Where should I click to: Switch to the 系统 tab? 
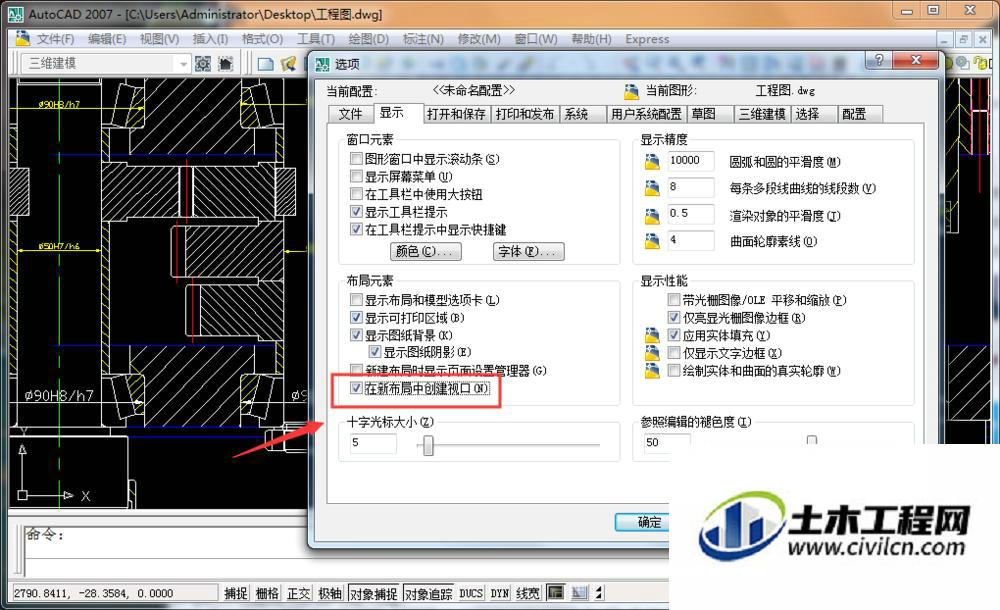[582, 114]
